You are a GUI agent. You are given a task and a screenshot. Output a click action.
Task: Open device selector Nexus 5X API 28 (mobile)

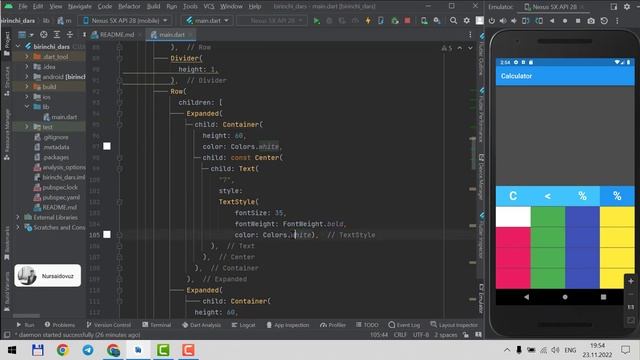[125, 20]
